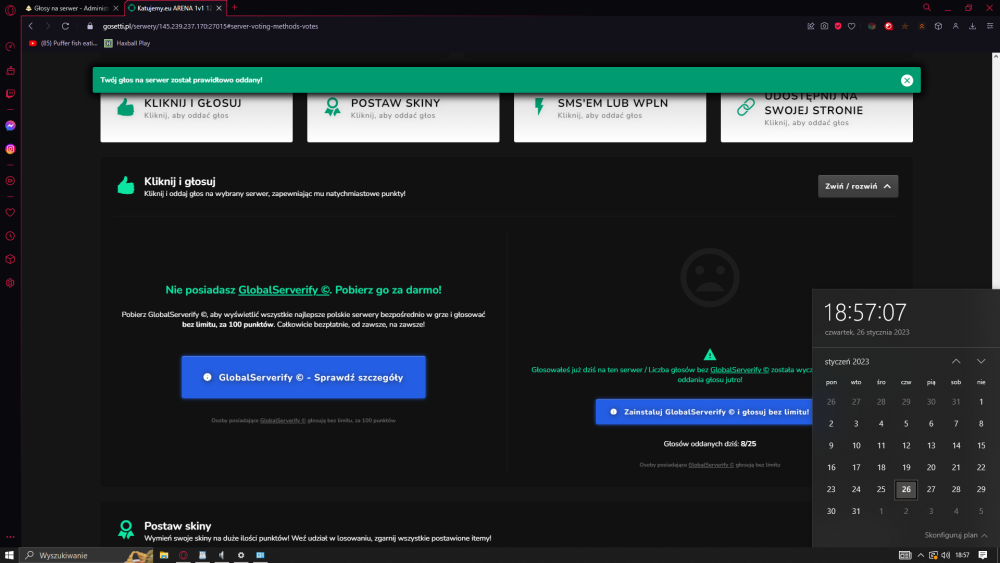This screenshot has width=1000, height=563.
Task: Switch to the Głosy na serwer tab
Action: [x=67, y=8]
